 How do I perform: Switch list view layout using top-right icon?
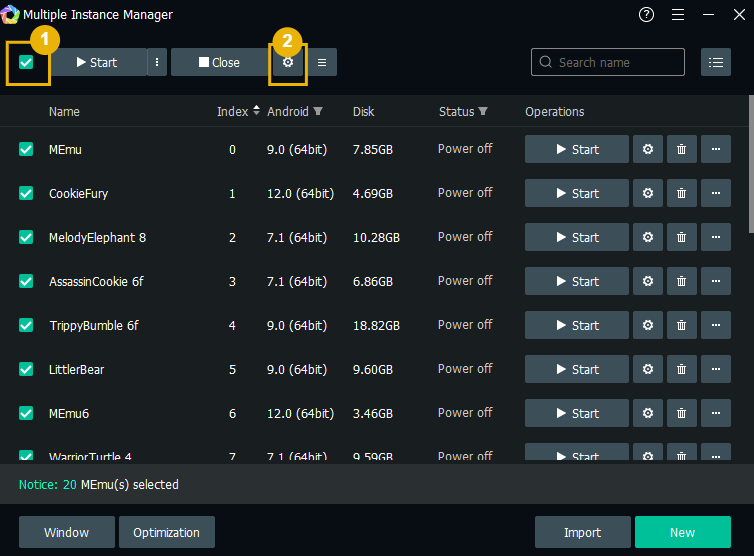(716, 62)
